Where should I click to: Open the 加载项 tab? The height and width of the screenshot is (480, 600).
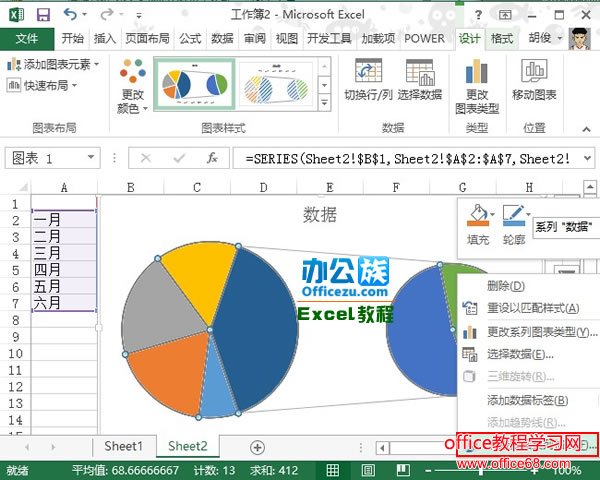tap(378, 38)
